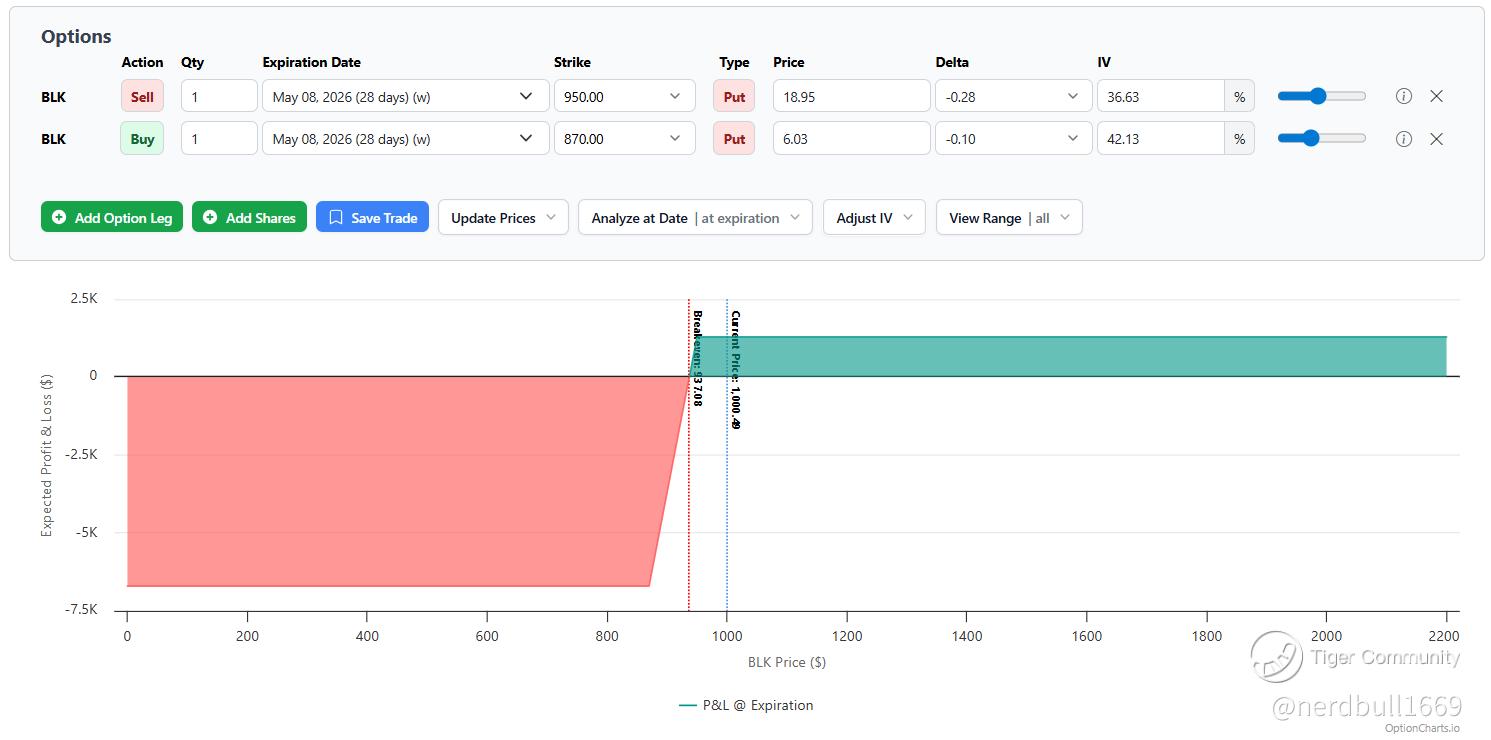Edit the 42.13 IV field

pos(1161,139)
